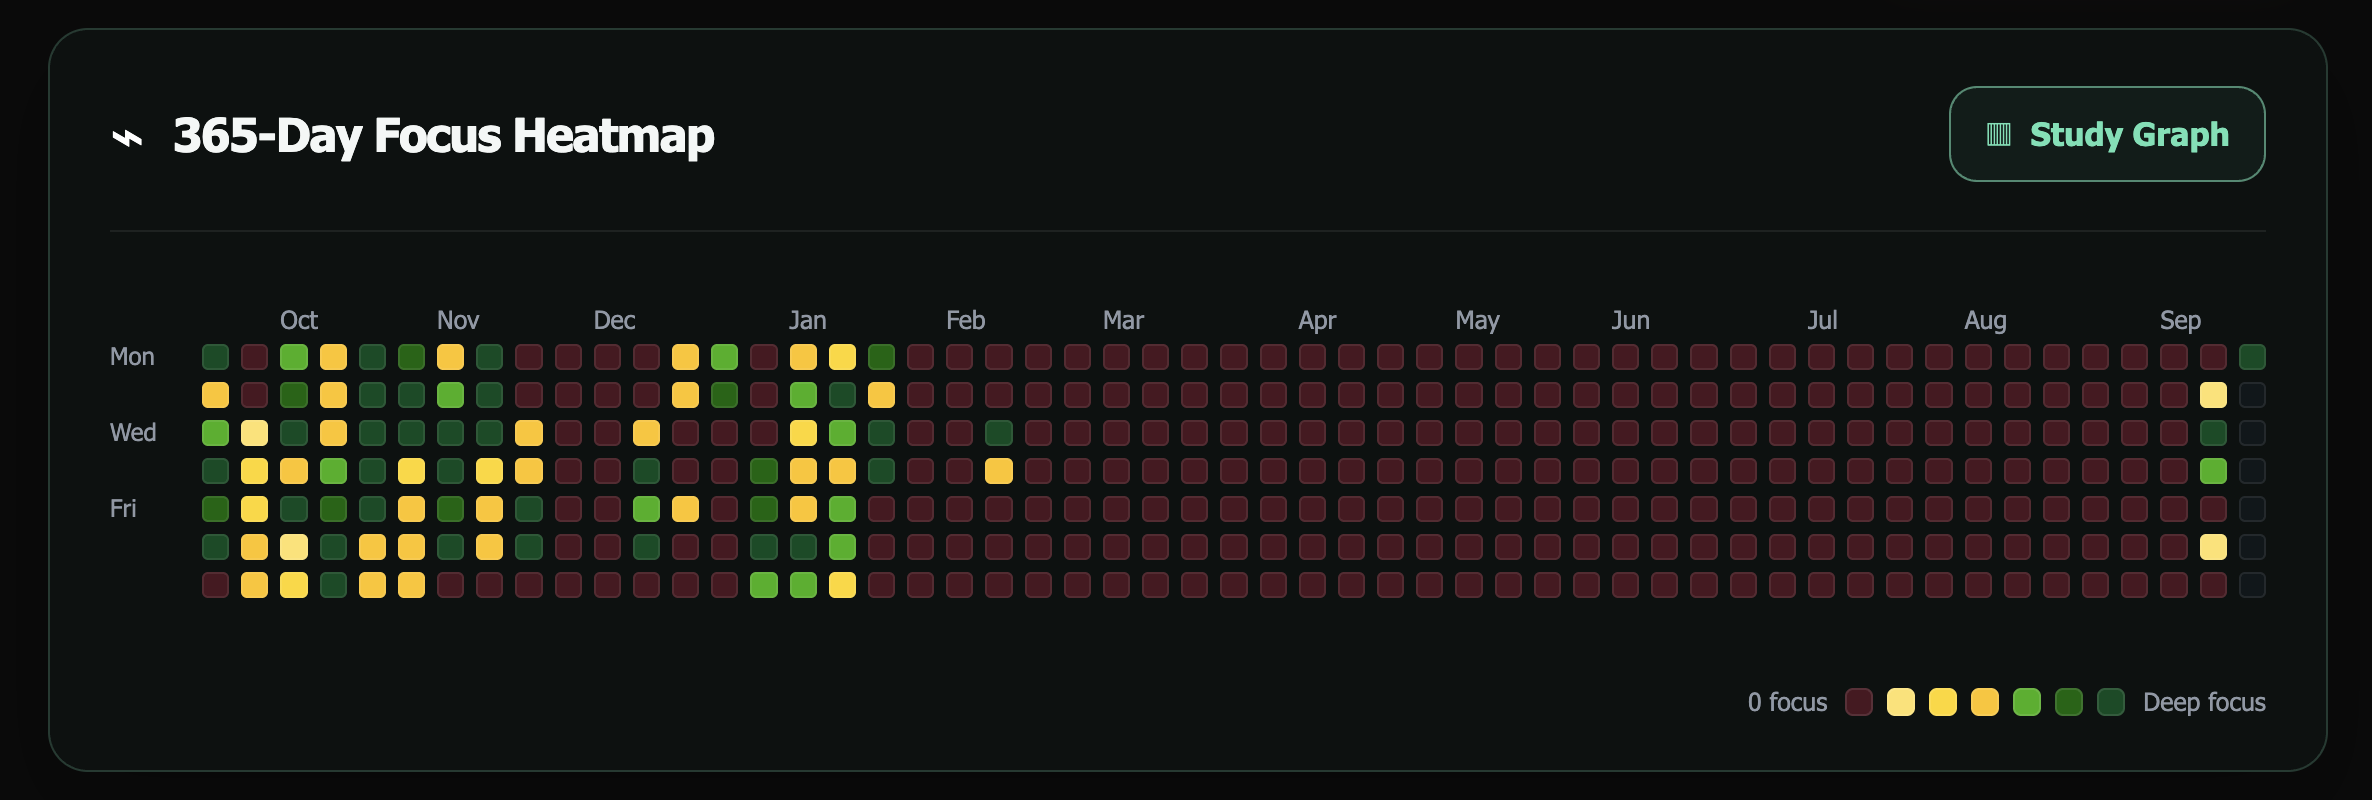Image resolution: width=2372 pixels, height=800 pixels.
Task: Pick the bright light-green legend swatch
Action: pyautogui.click(x=2027, y=702)
